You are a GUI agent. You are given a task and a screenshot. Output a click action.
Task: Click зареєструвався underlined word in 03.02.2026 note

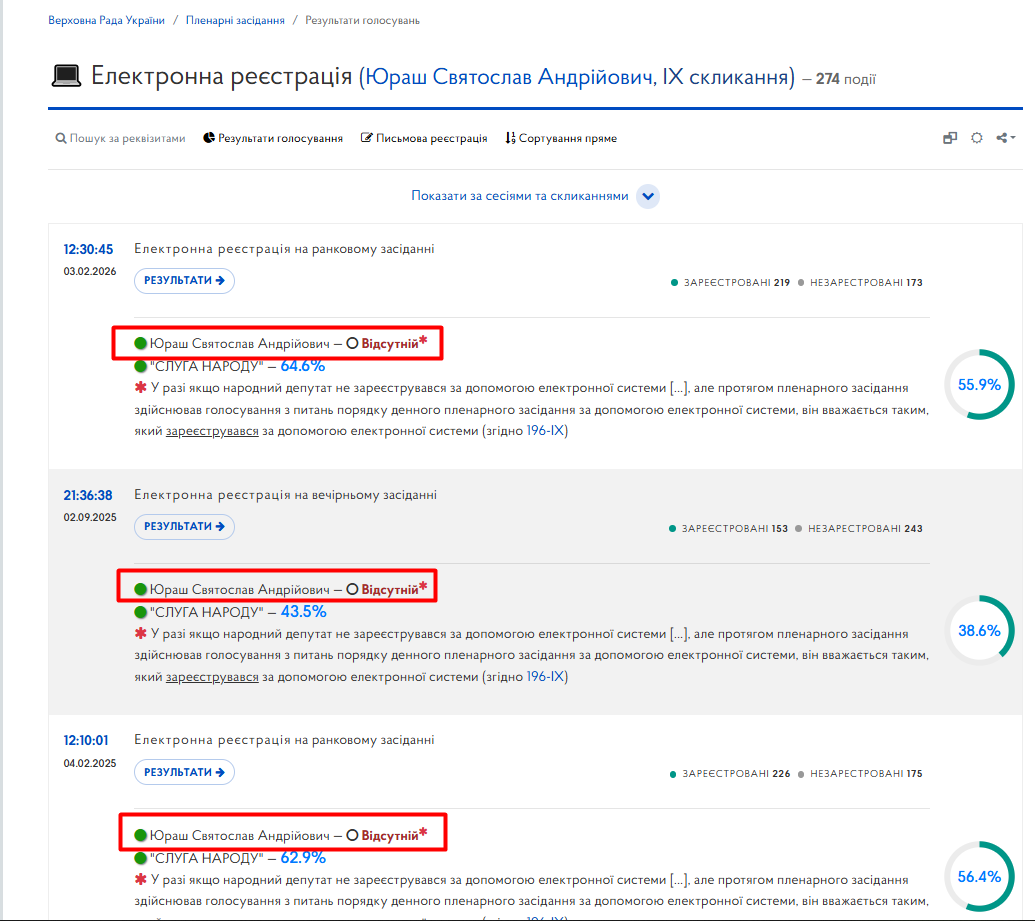tap(212, 431)
